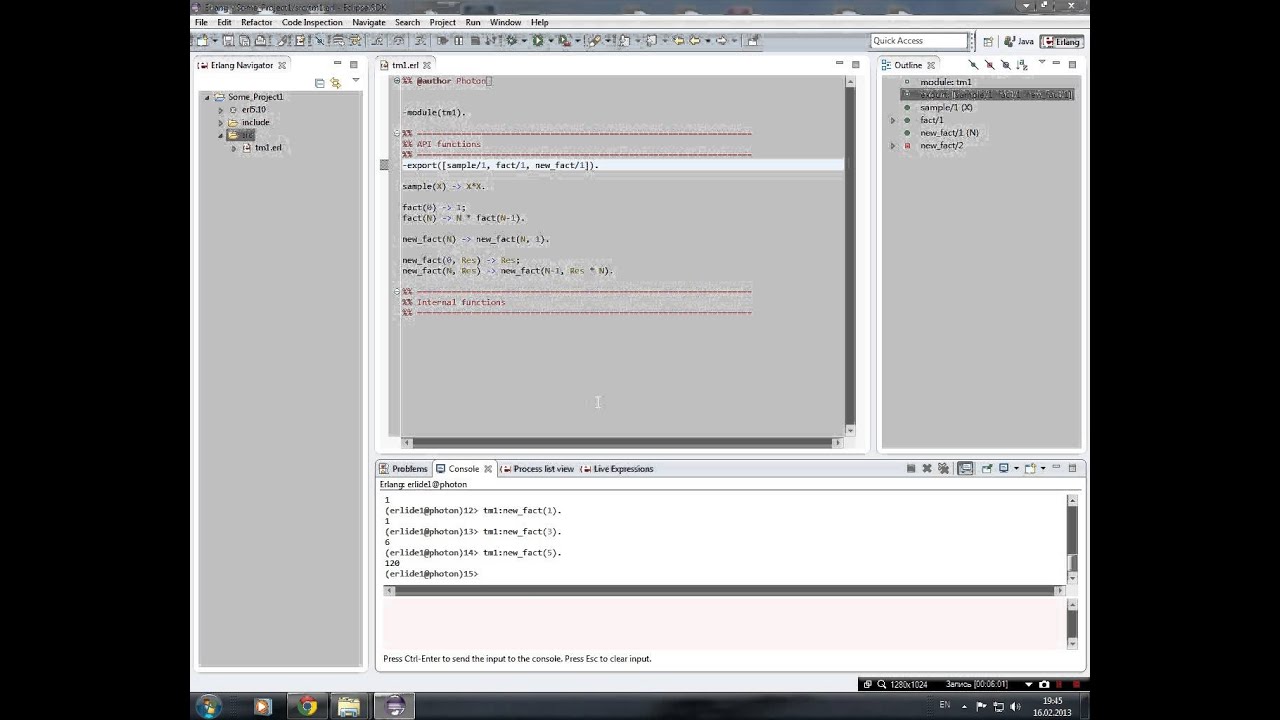Click the Display Selected Console icon

[x=1004, y=468]
